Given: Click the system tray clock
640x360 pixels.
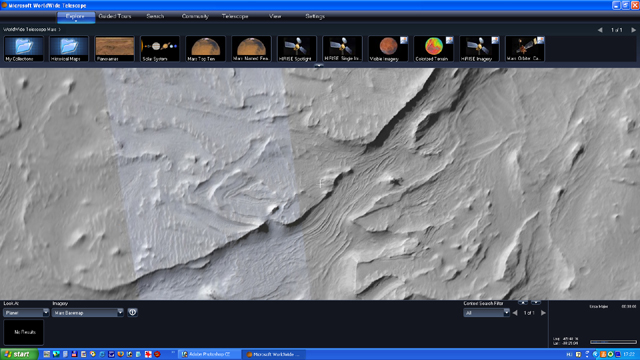Looking at the screenshot, I should coord(629,354).
